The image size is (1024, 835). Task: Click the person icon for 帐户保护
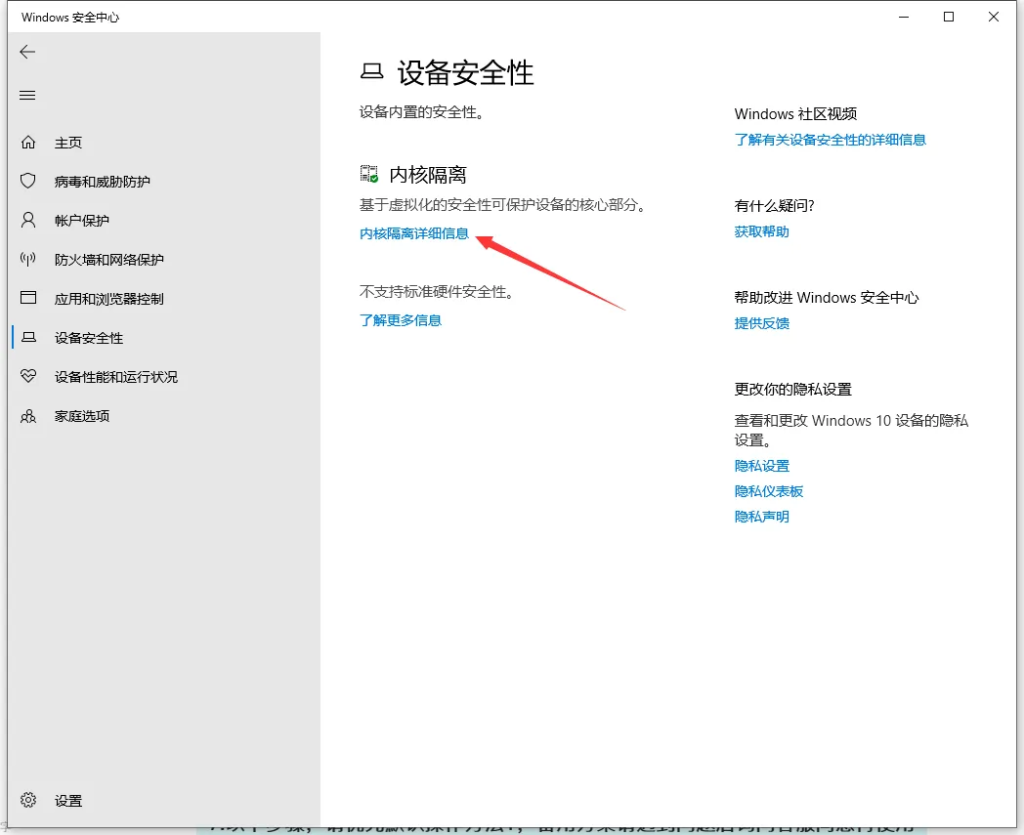click(28, 220)
